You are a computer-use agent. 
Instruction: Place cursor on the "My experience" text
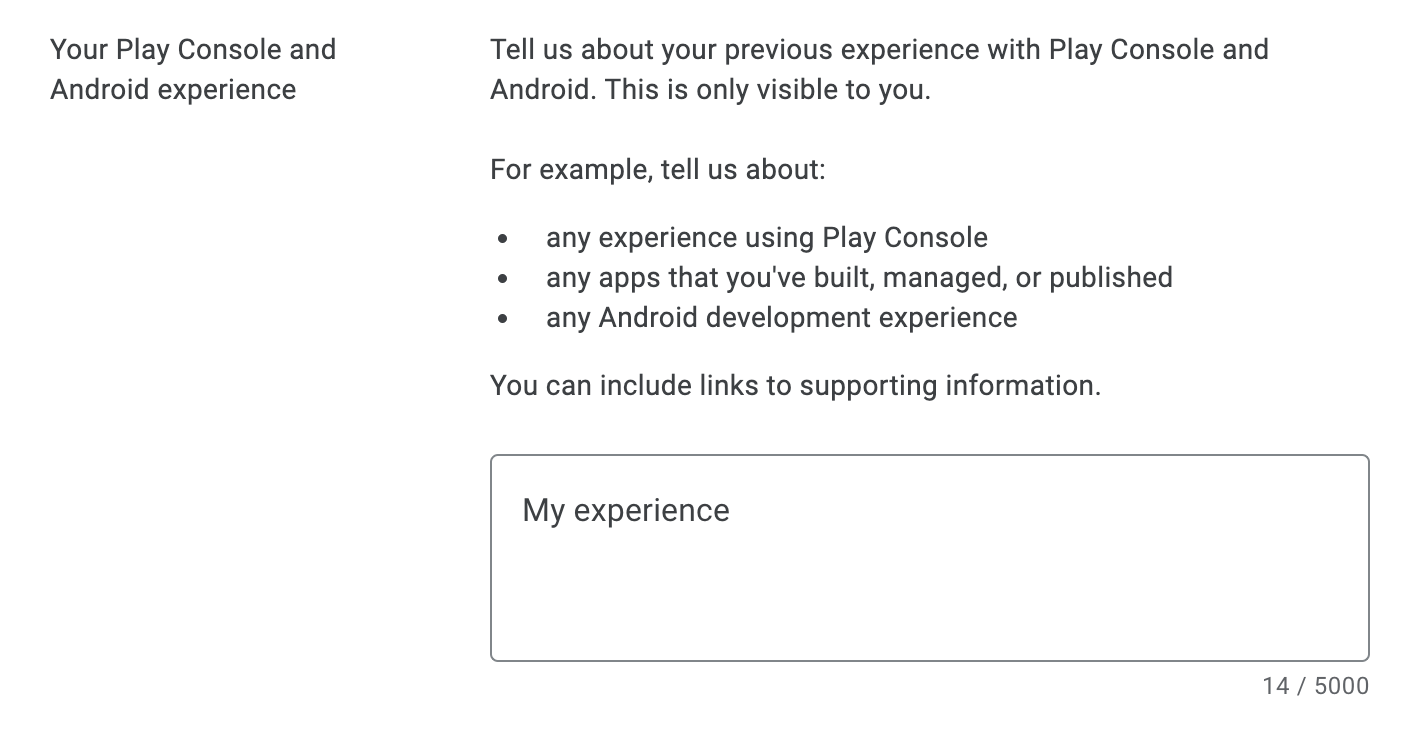click(x=626, y=511)
